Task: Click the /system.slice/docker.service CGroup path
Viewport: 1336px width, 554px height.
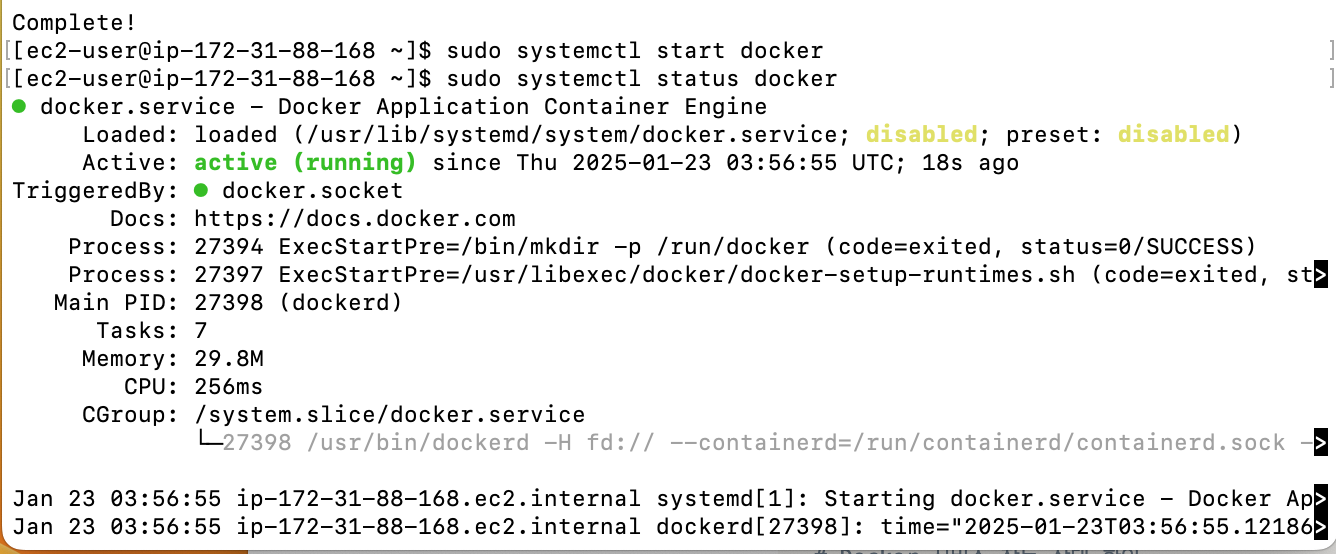Action: click(390, 415)
